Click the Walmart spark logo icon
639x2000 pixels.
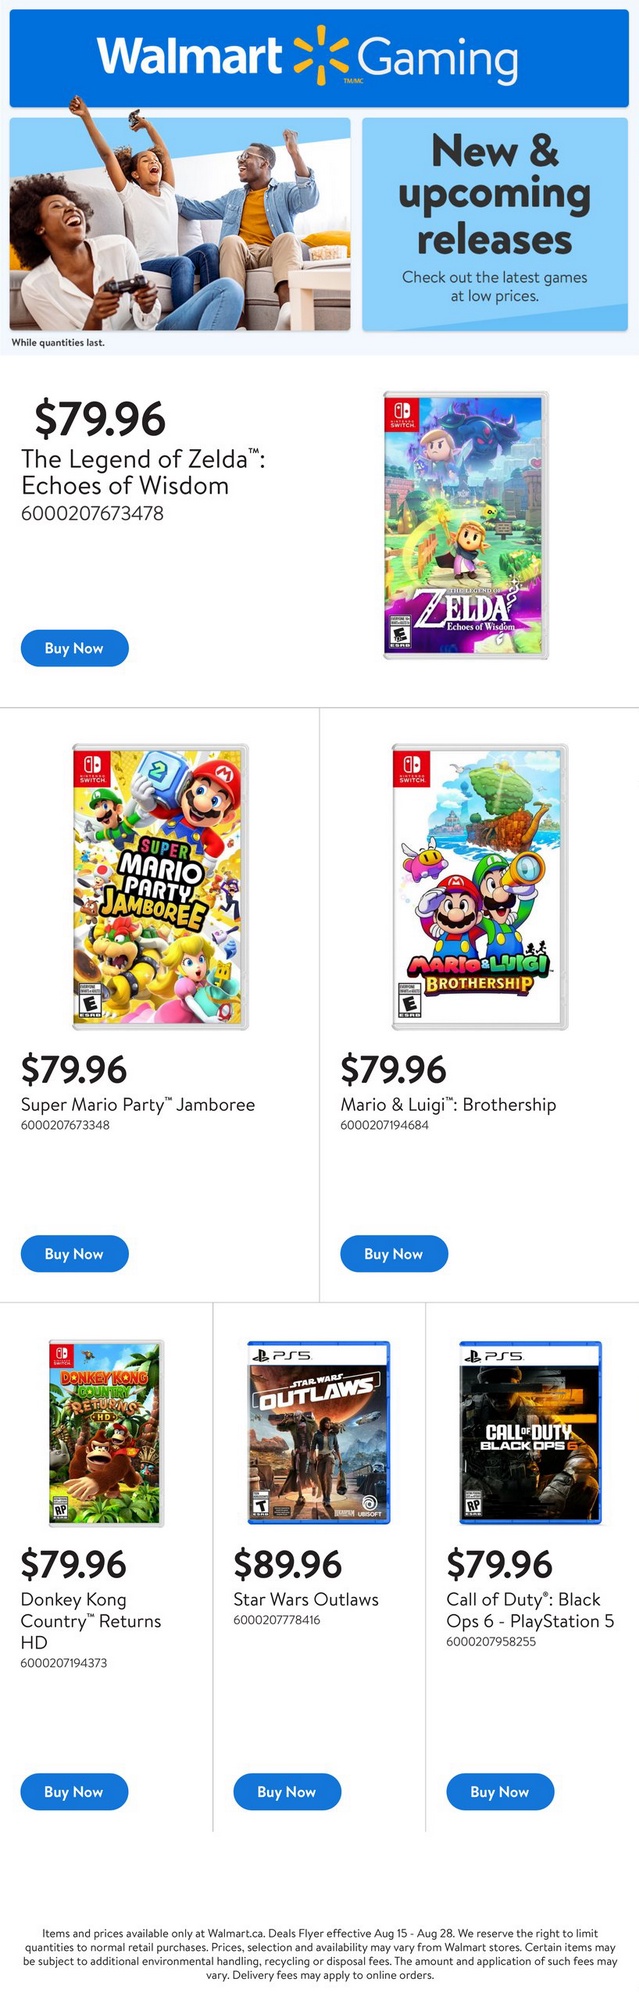(321, 56)
